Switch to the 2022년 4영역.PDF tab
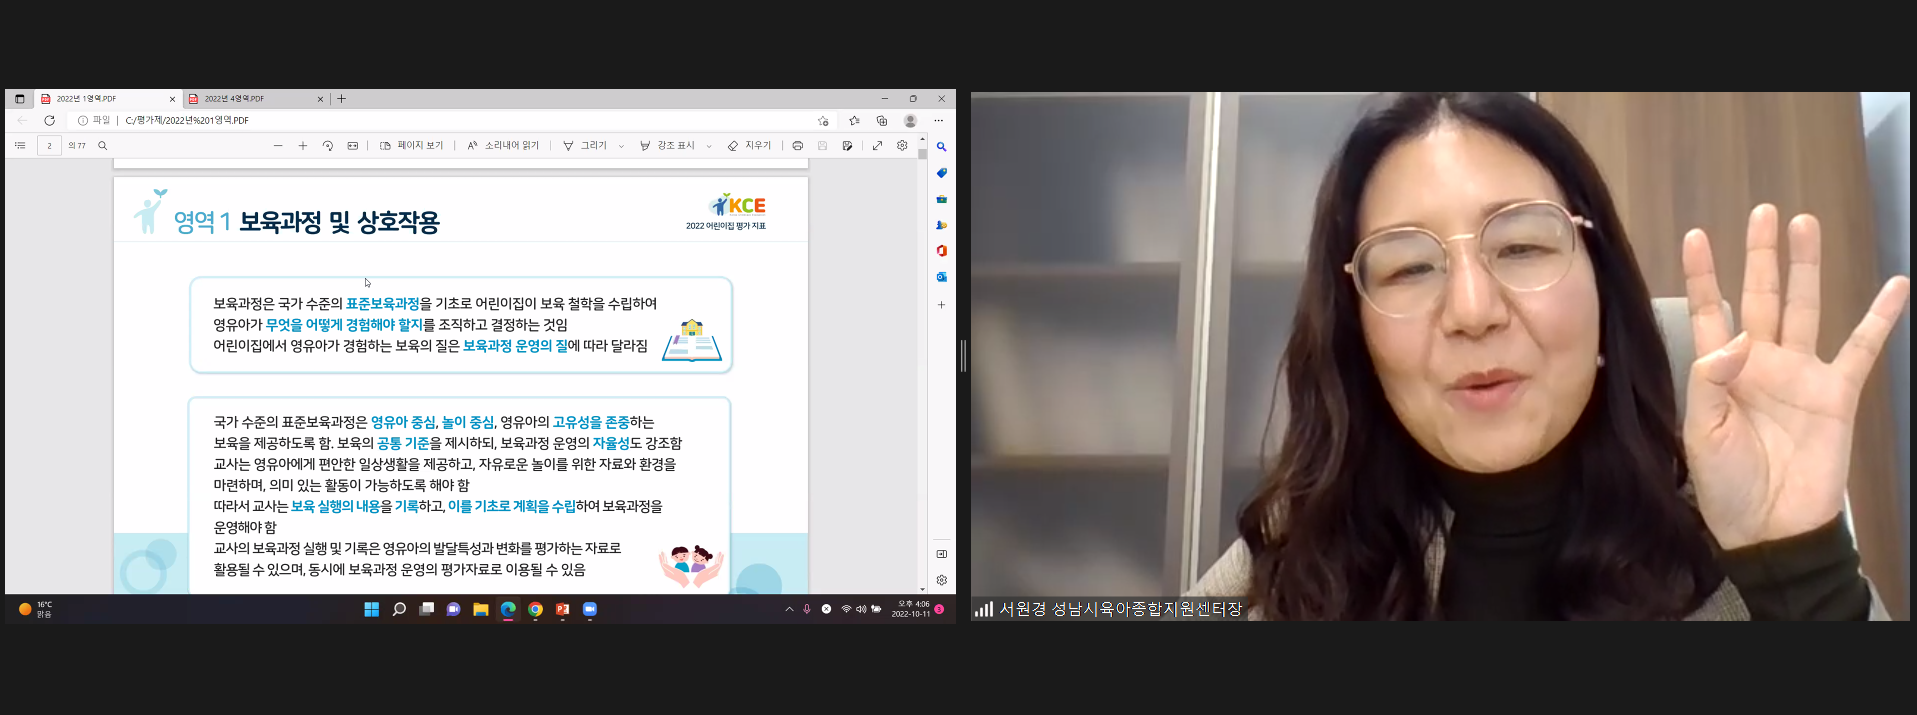The width and height of the screenshot is (1917, 715). coord(256,99)
